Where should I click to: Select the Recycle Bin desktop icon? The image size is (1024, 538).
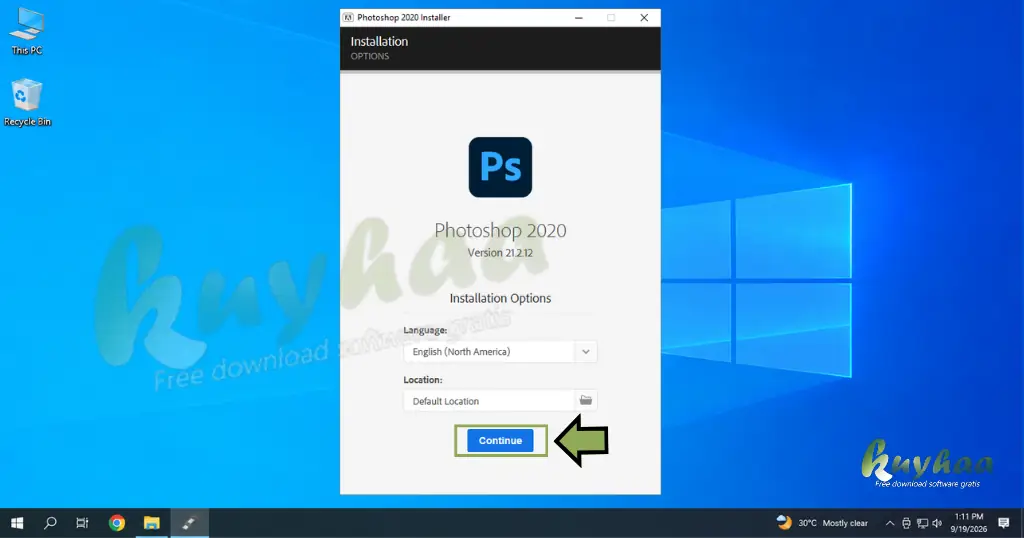coord(27,103)
